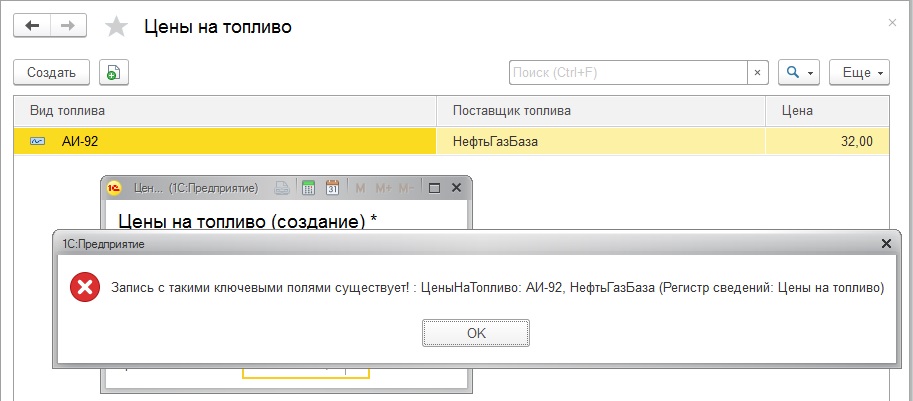
Task: Click the create-by-copying icon next to Создать
Action: pos(114,72)
